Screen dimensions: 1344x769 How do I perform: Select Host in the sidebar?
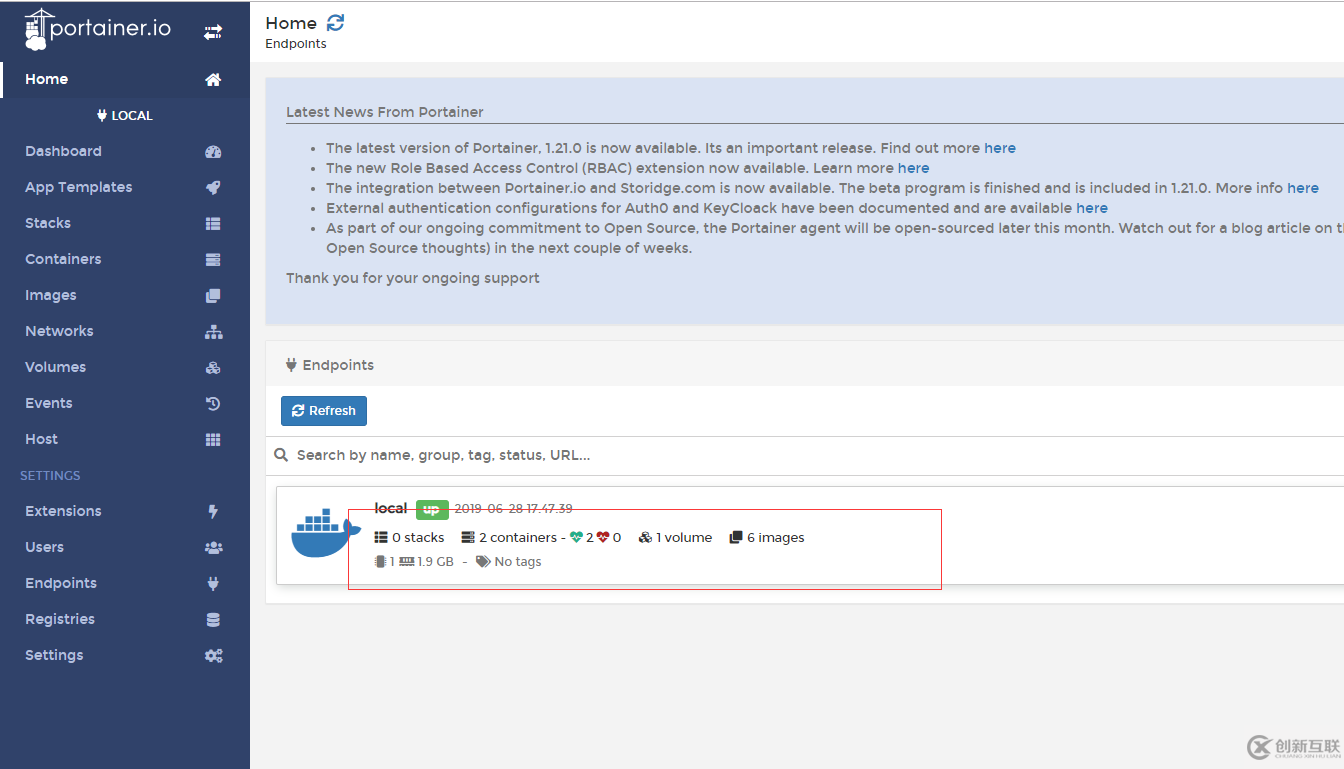[125, 440]
